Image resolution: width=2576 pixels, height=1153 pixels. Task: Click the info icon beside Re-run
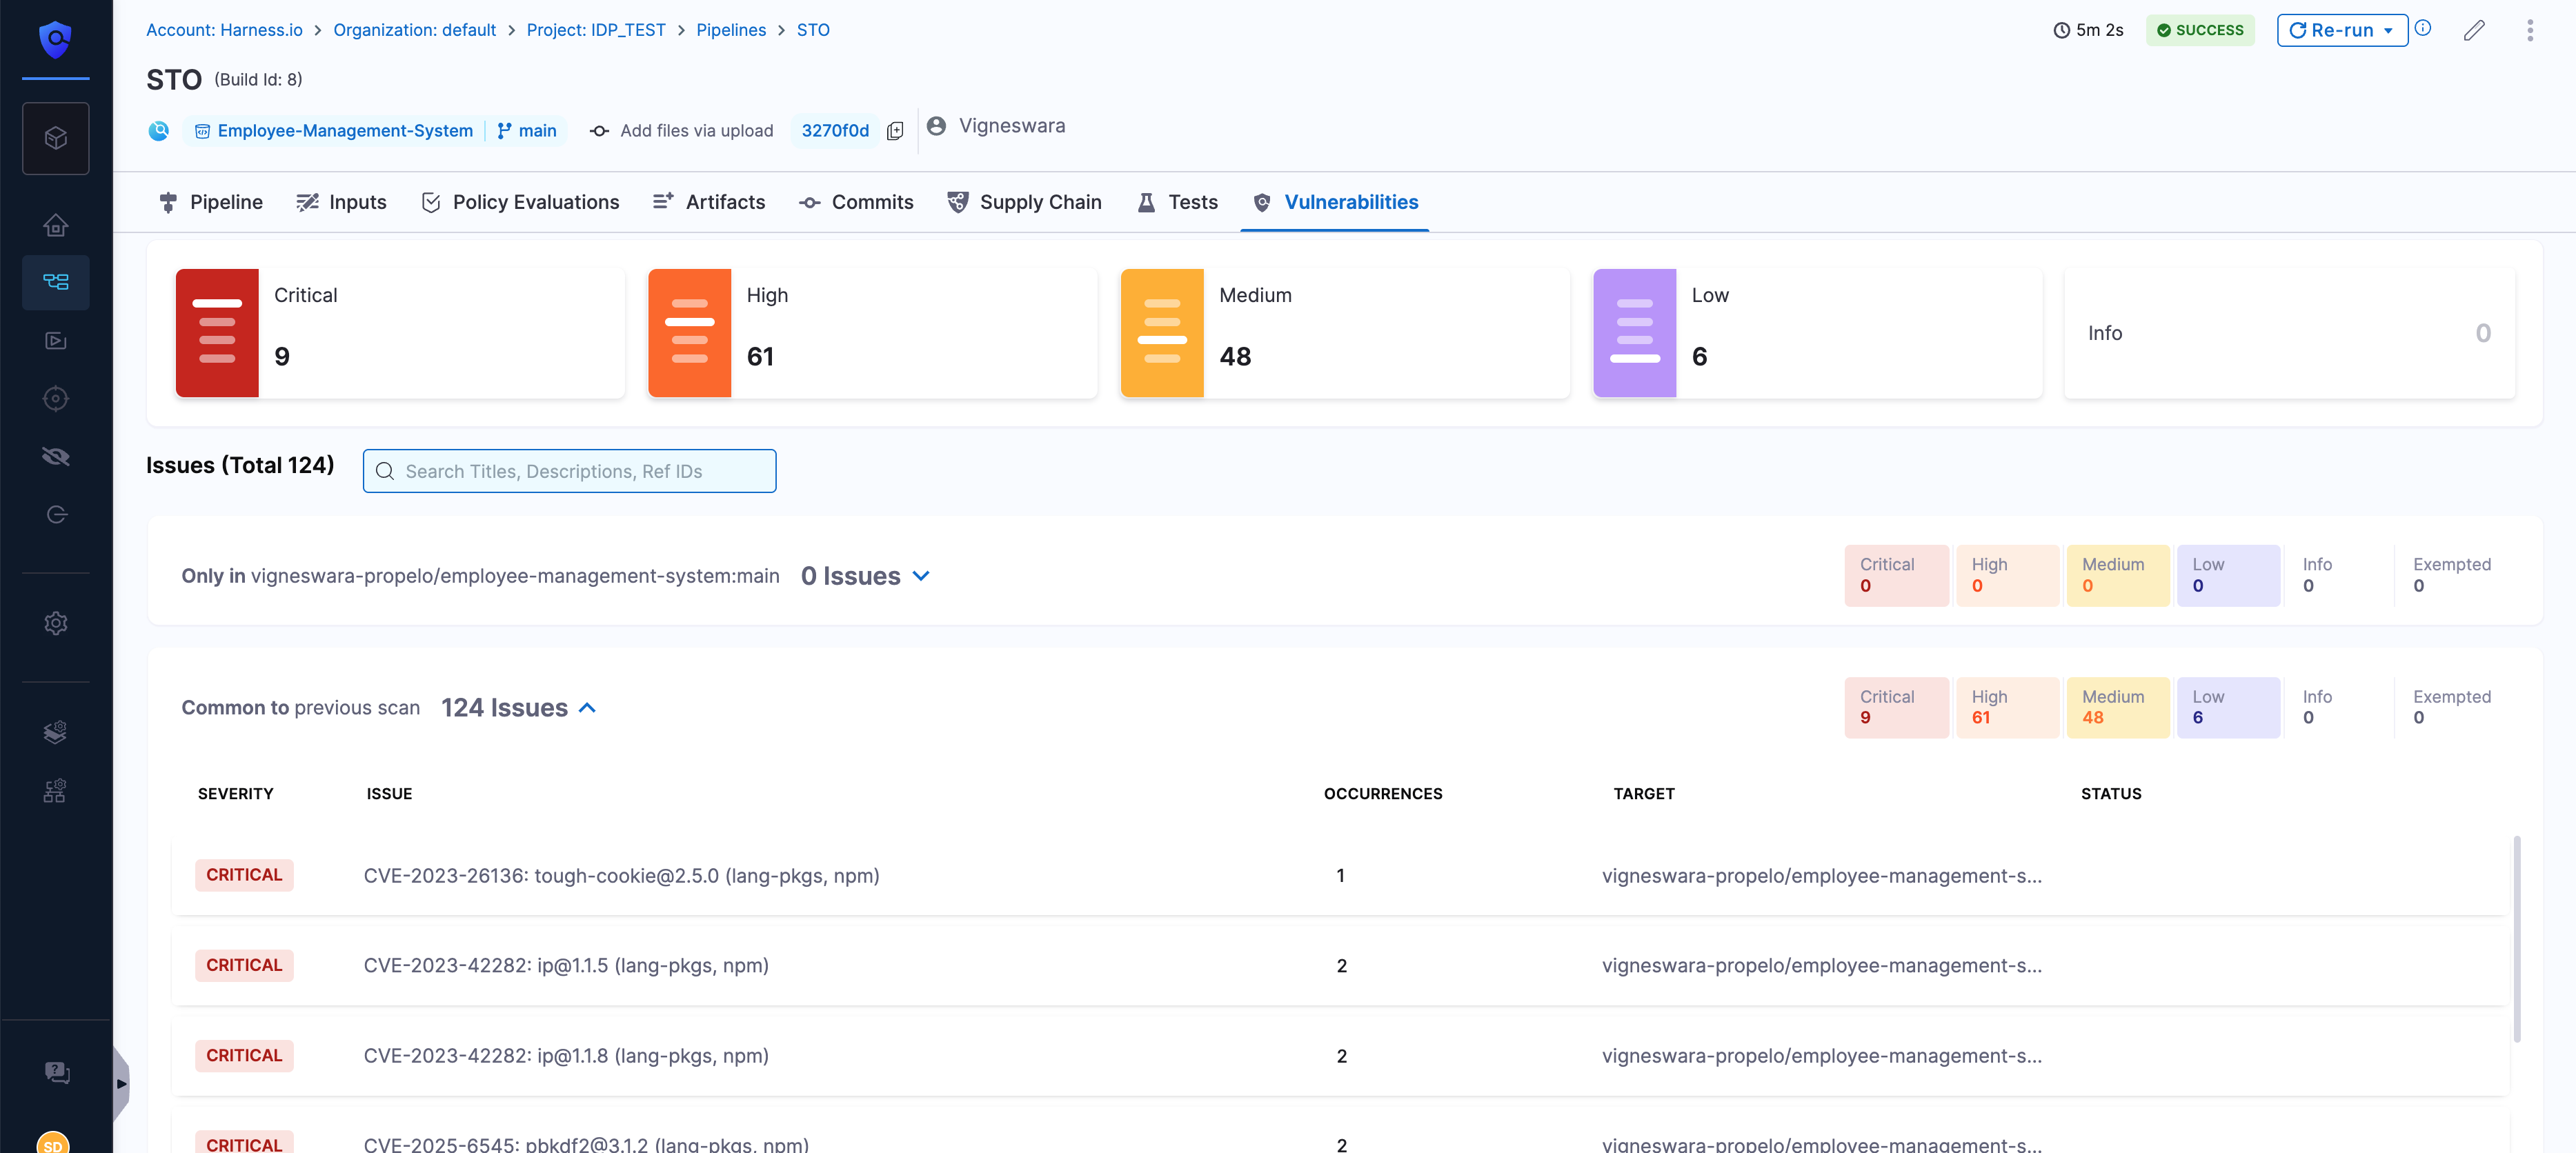point(2423,28)
